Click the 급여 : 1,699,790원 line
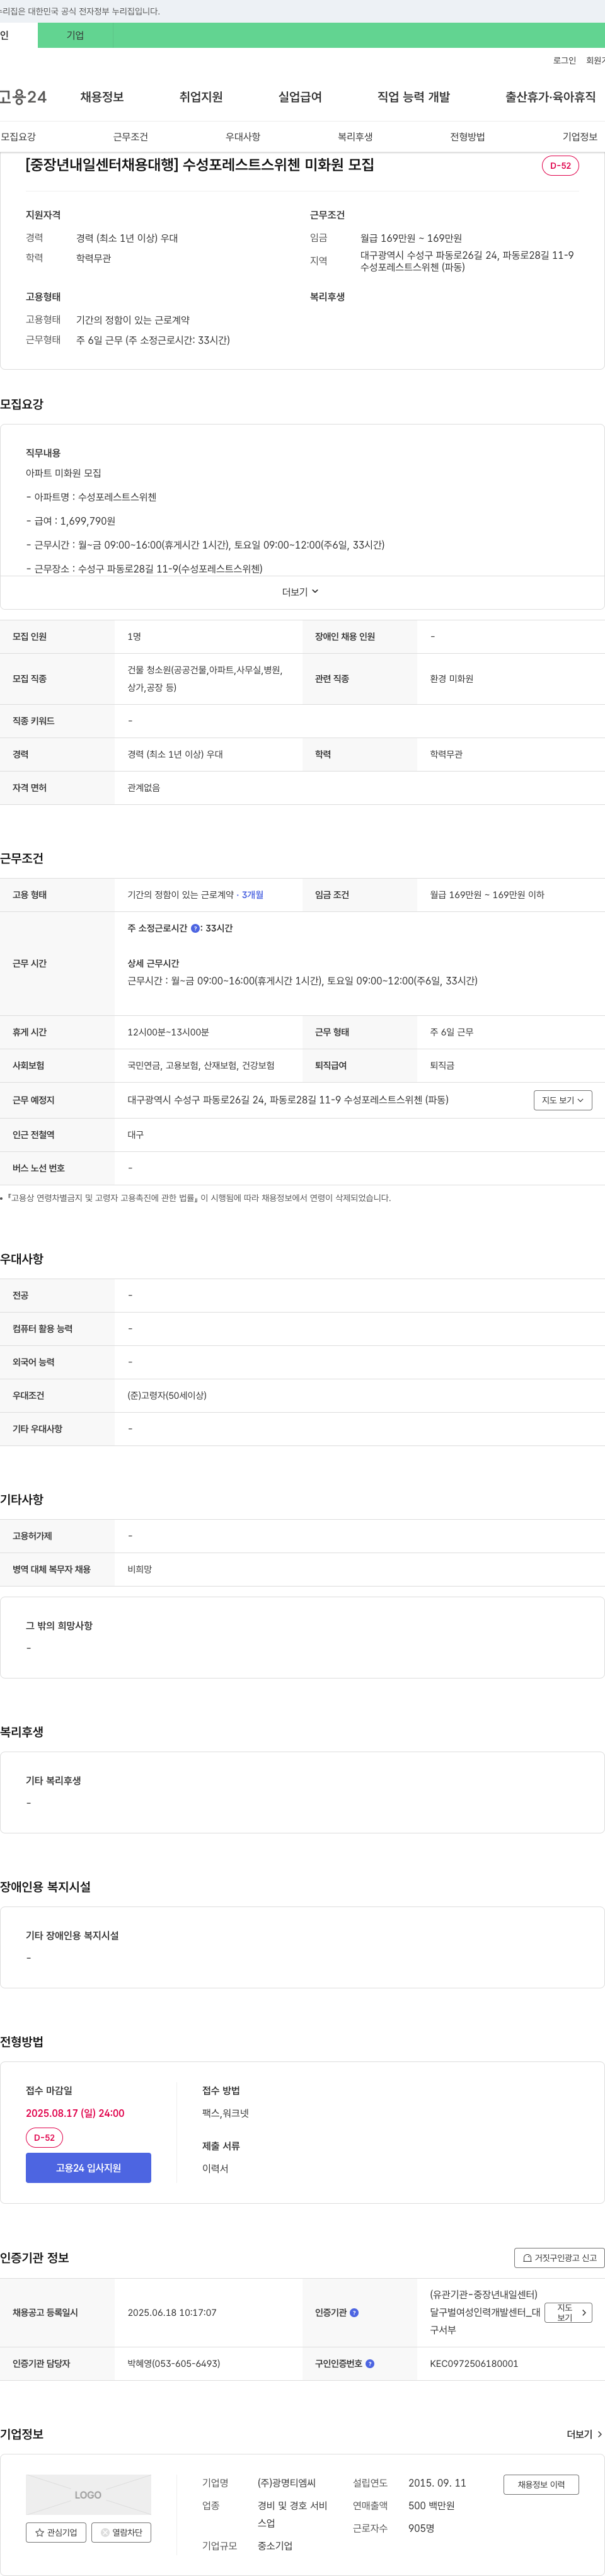 [x=71, y=521]
